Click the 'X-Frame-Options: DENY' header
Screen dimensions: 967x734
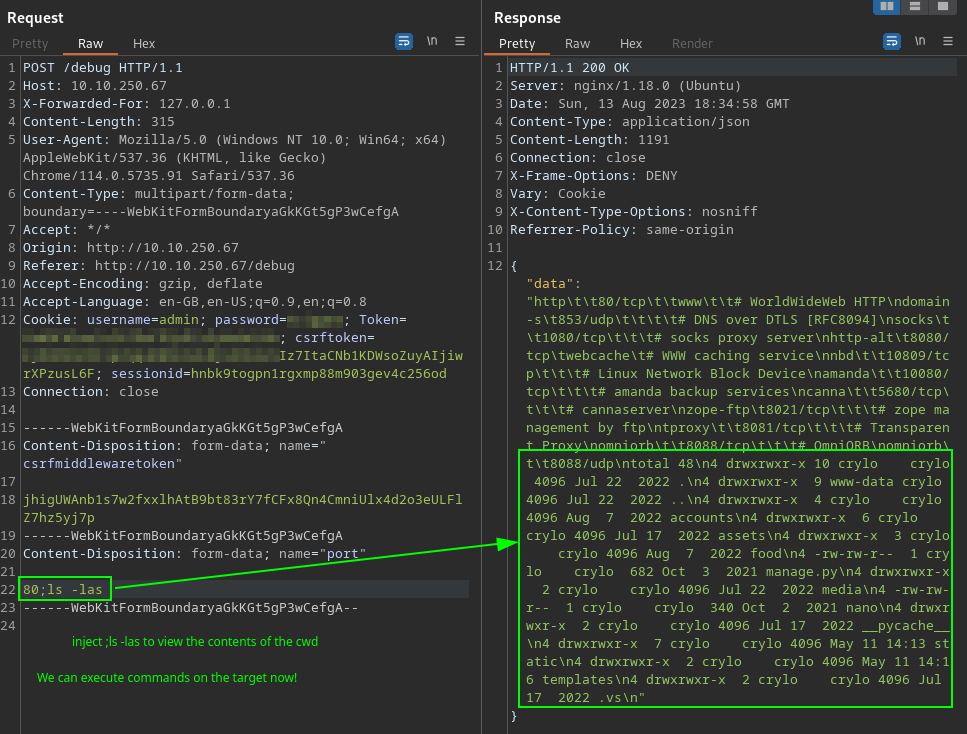(x=593, y=176)
